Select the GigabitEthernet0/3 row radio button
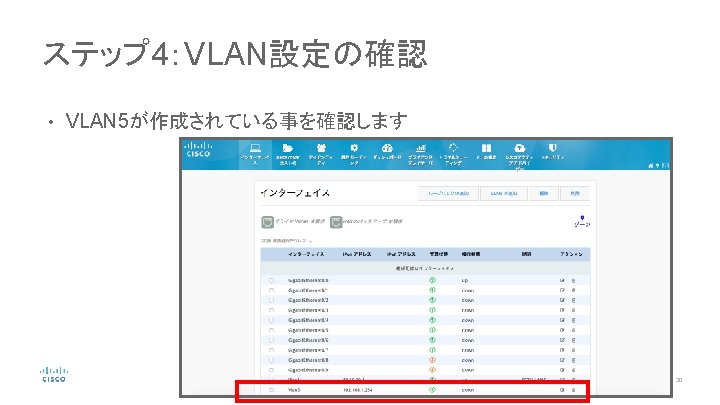720x405 pixels. [271, 310]
